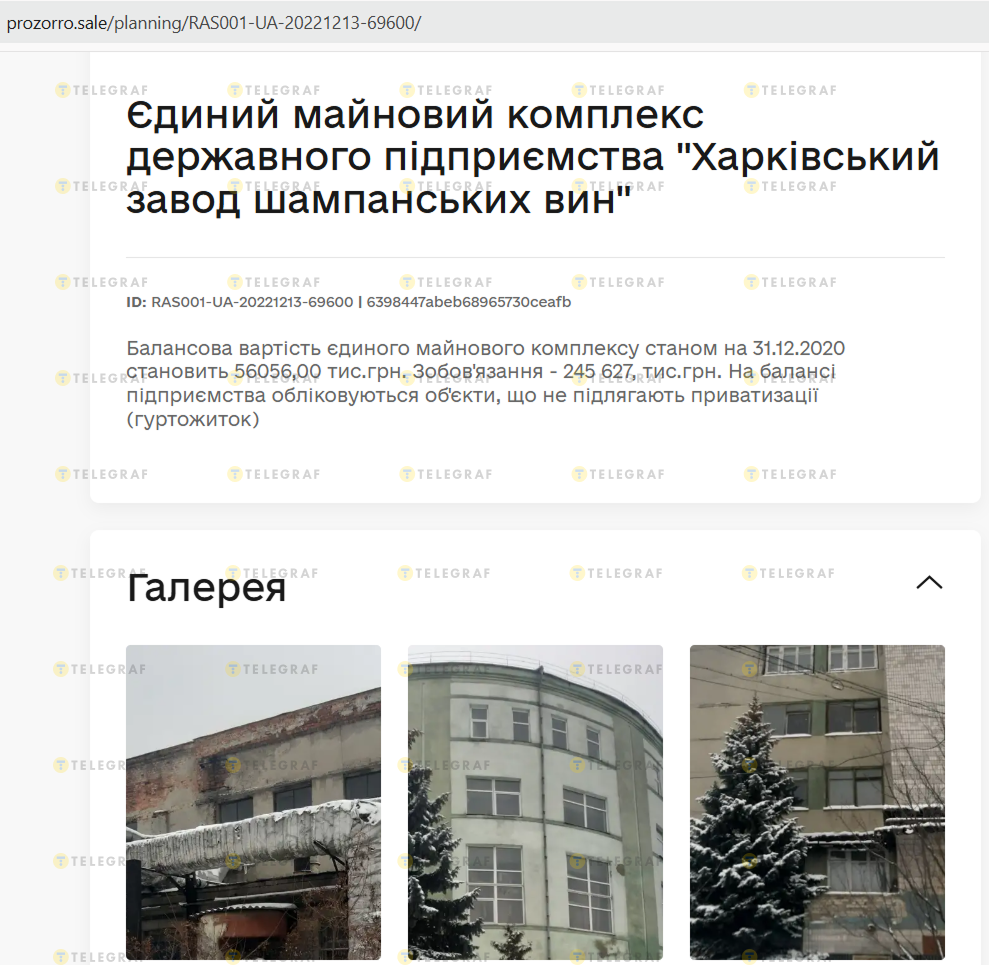Screen dimensions: 989x965
Task: Click the Галерея section heading
Action: [x=207, y=588]
